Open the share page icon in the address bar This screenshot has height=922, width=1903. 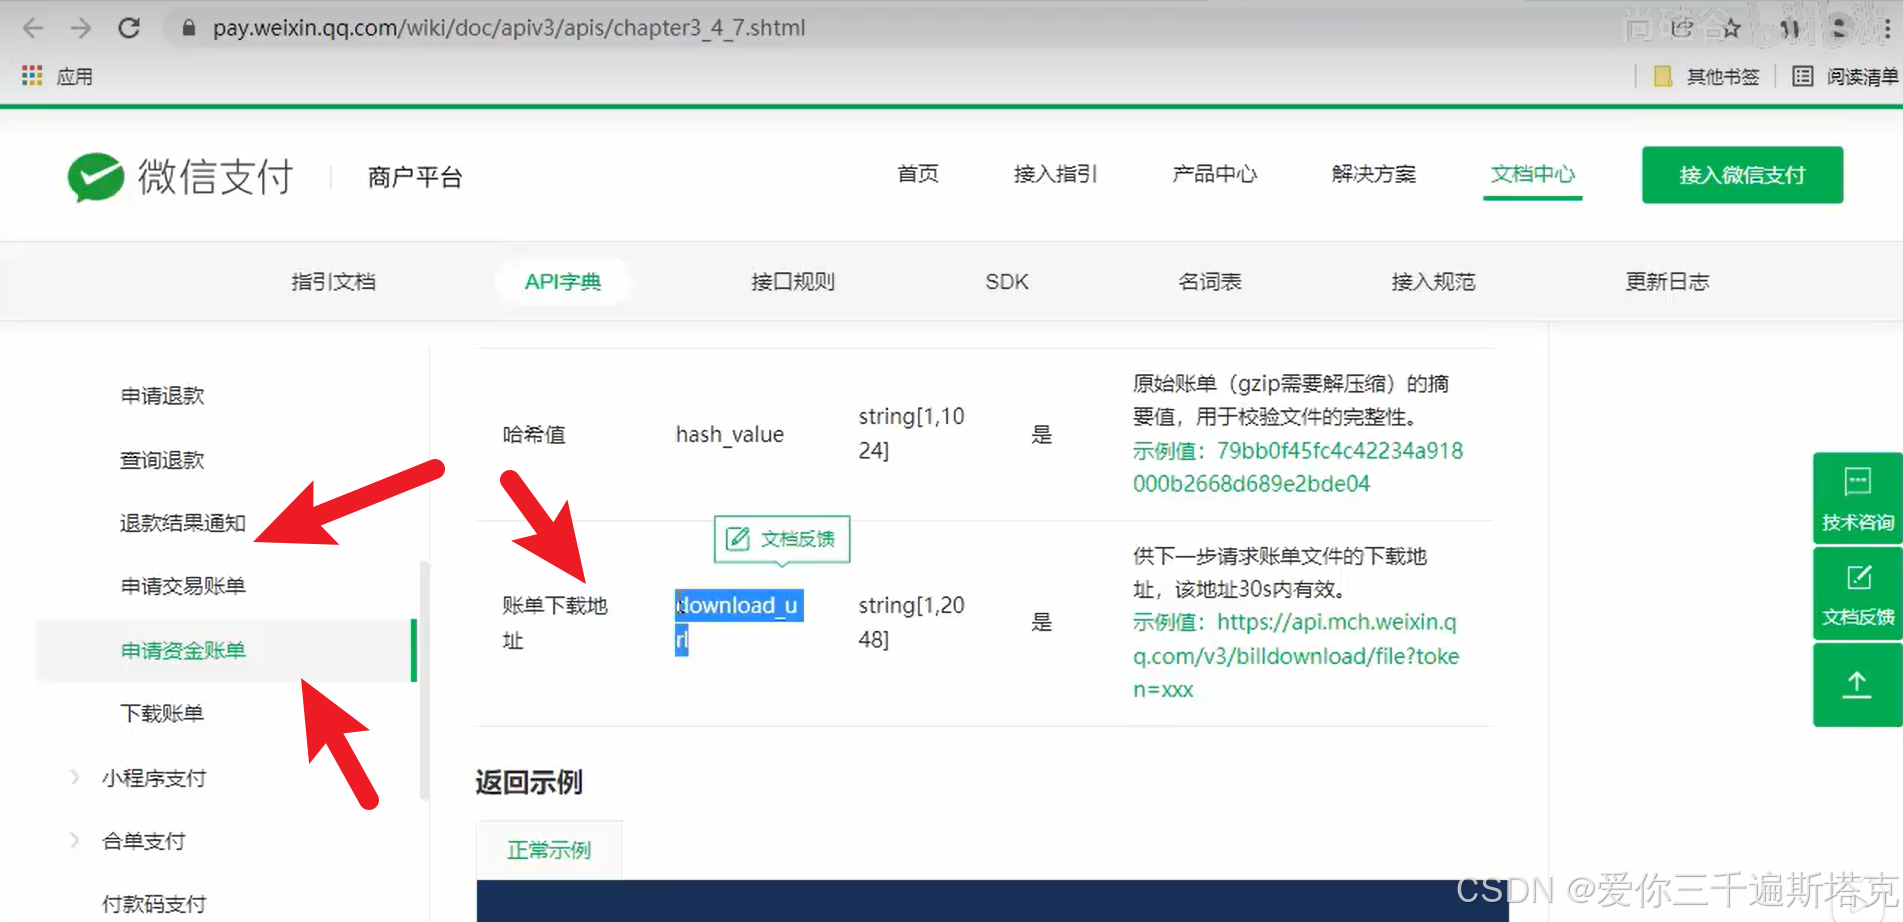click(x=1683, y=28)
